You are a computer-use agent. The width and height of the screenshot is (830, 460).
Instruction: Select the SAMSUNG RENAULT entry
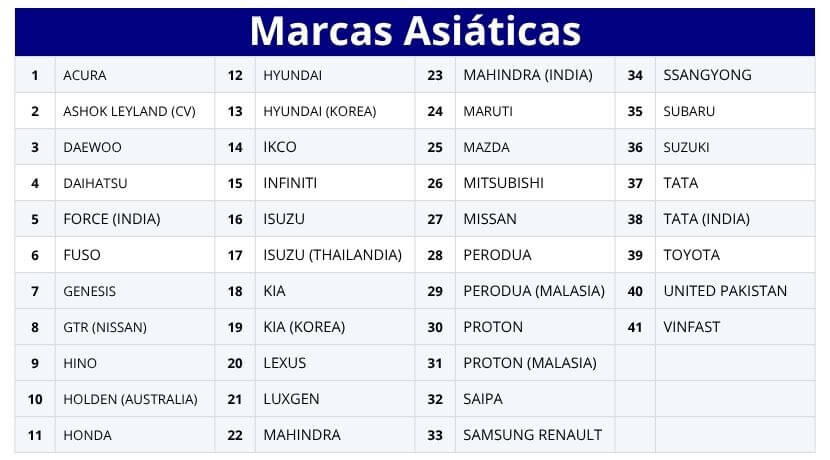pos(533,435)
